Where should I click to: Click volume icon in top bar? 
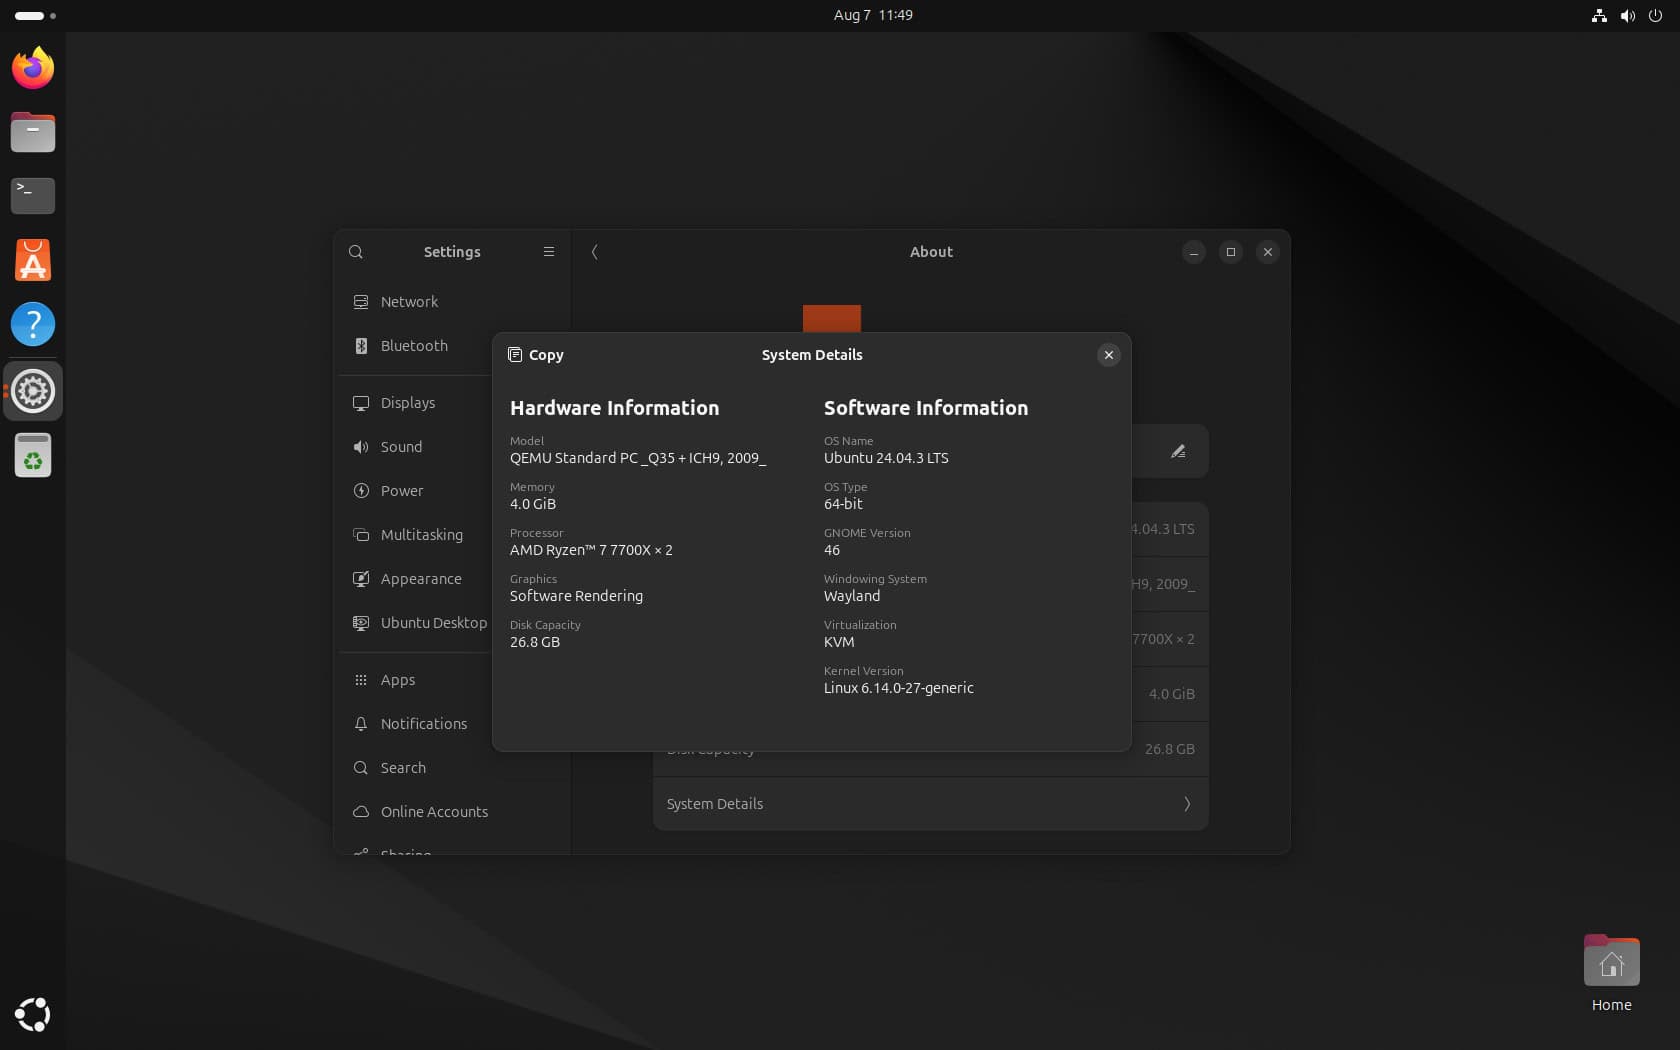(1628, 15)
